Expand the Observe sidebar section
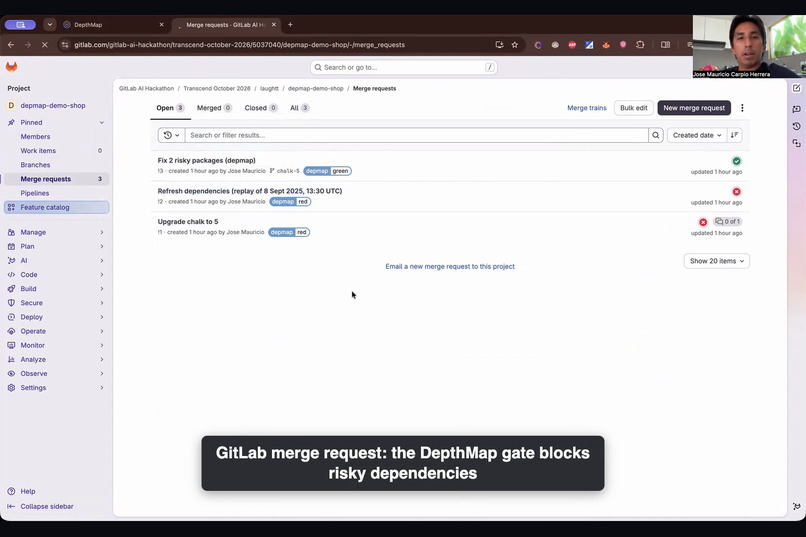 [x=56, y=374]
